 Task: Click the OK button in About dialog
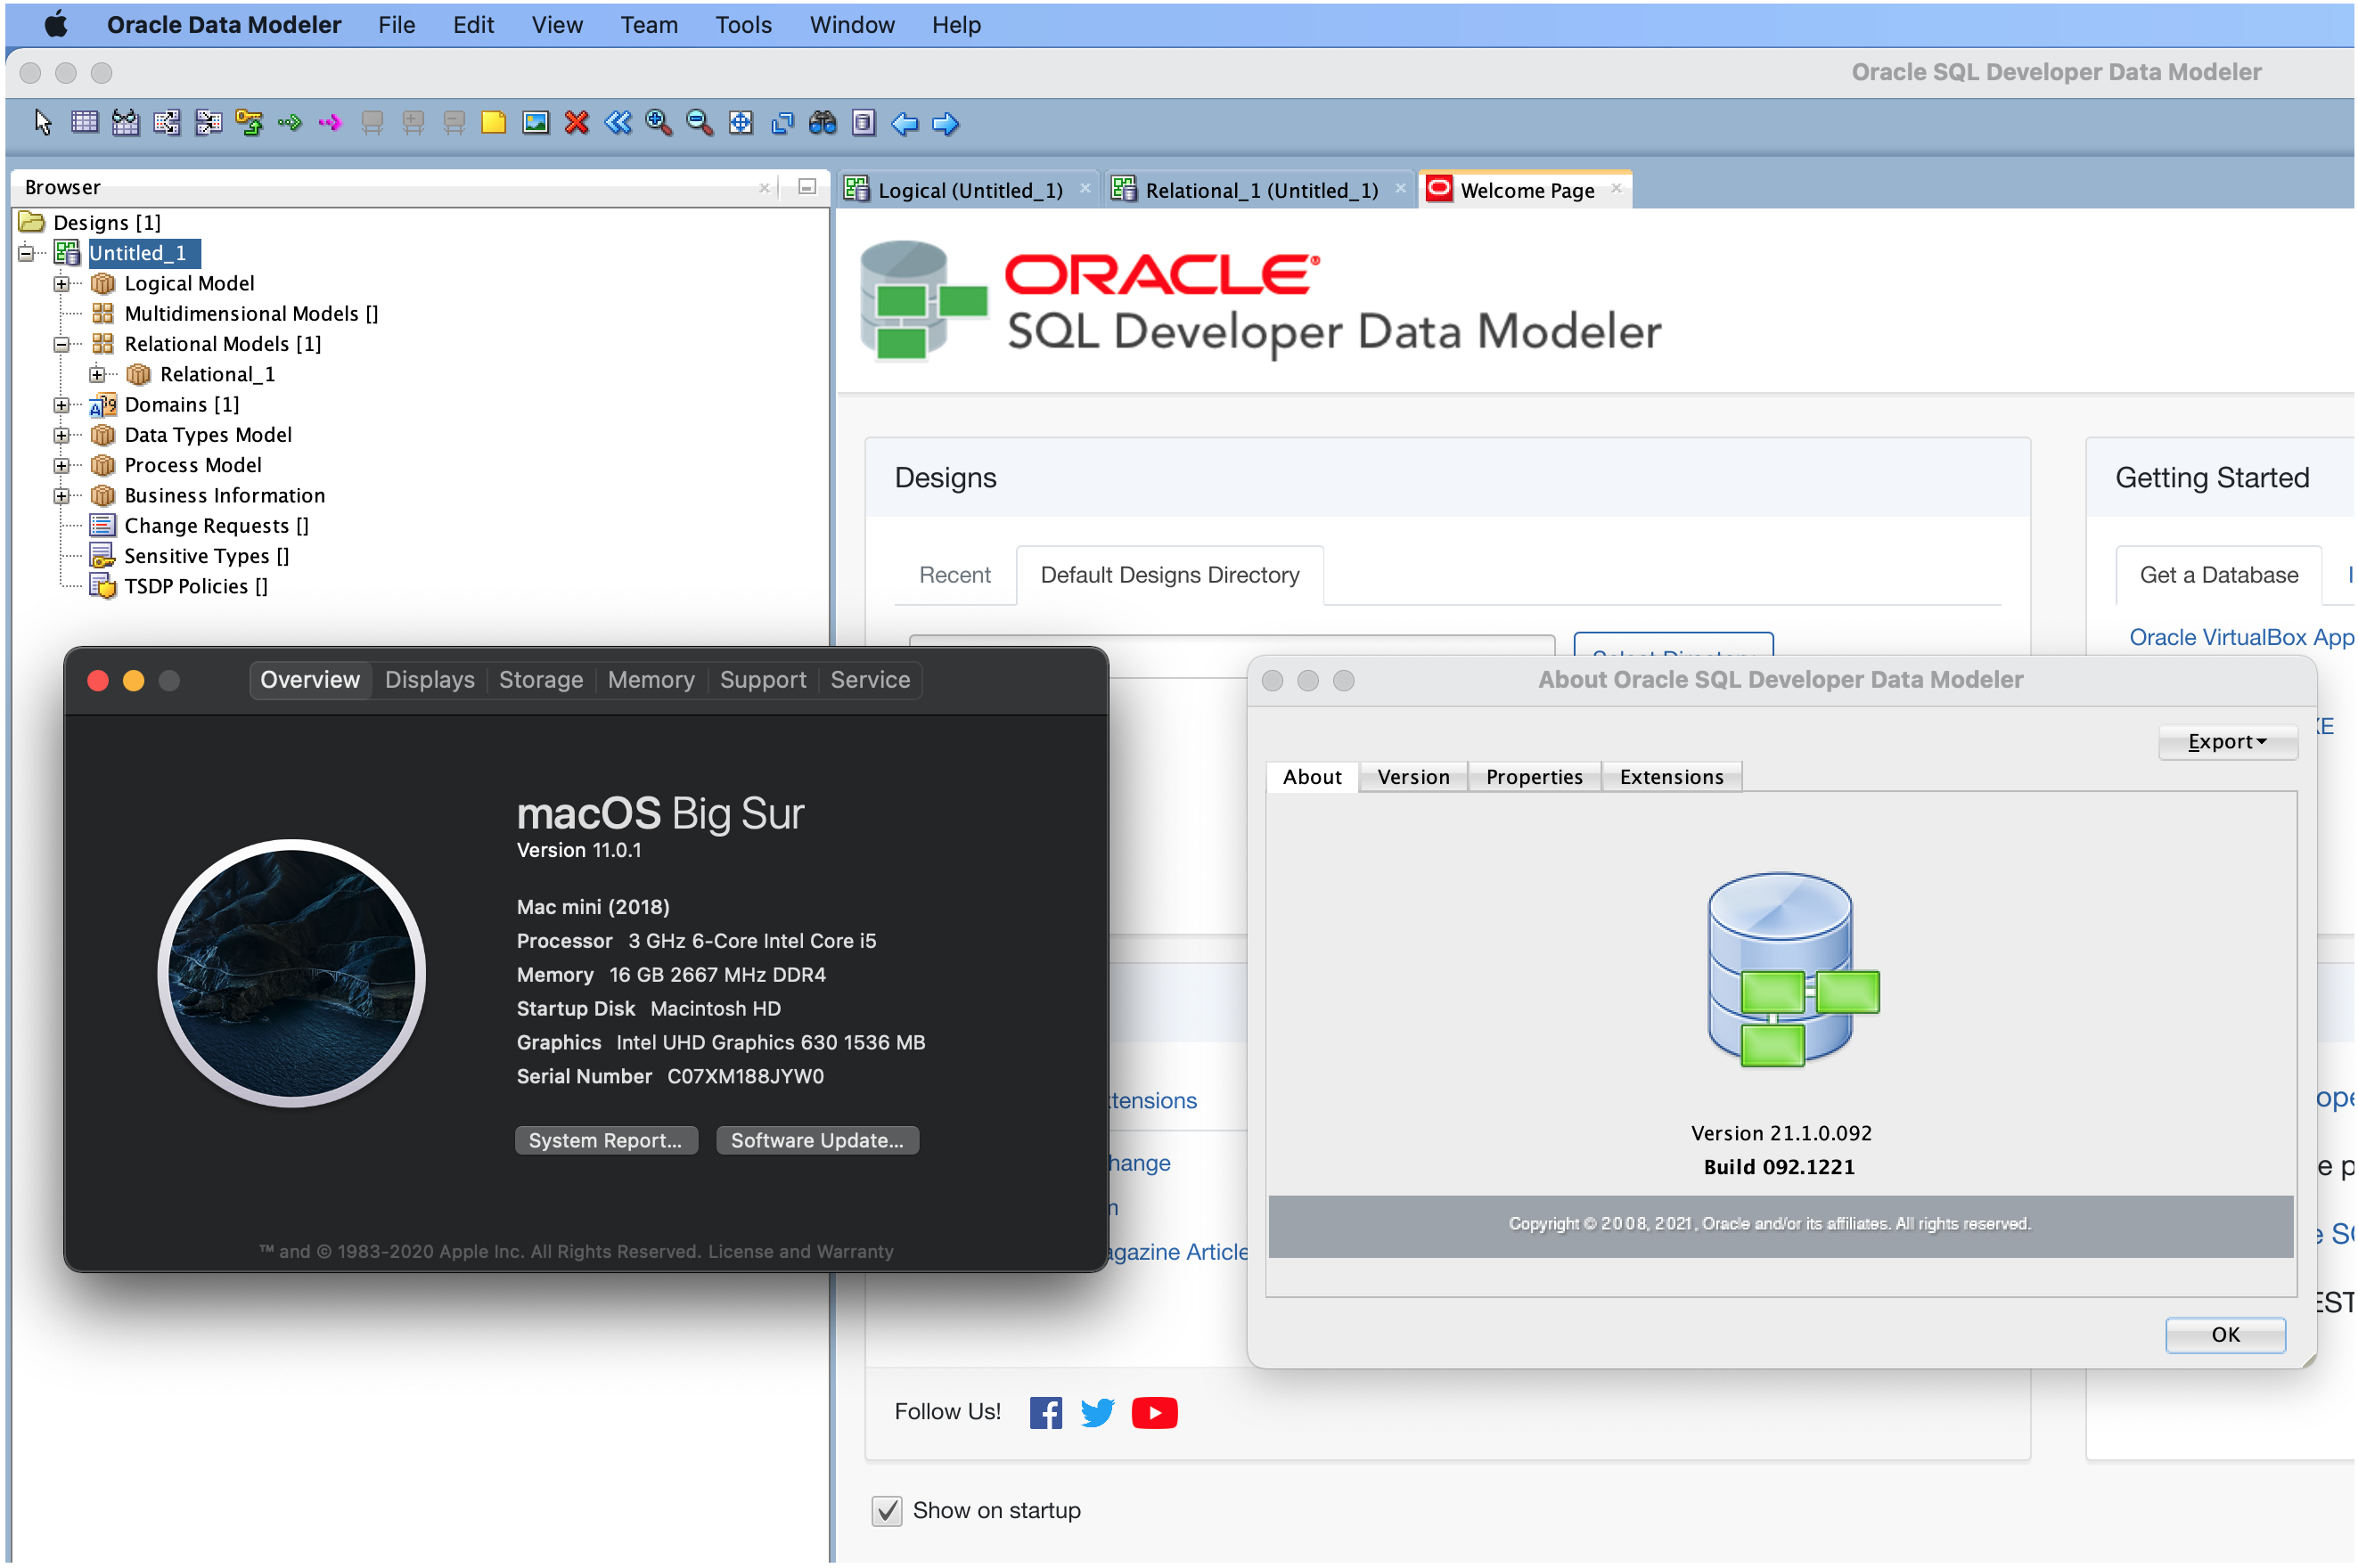point(2224,1334)
